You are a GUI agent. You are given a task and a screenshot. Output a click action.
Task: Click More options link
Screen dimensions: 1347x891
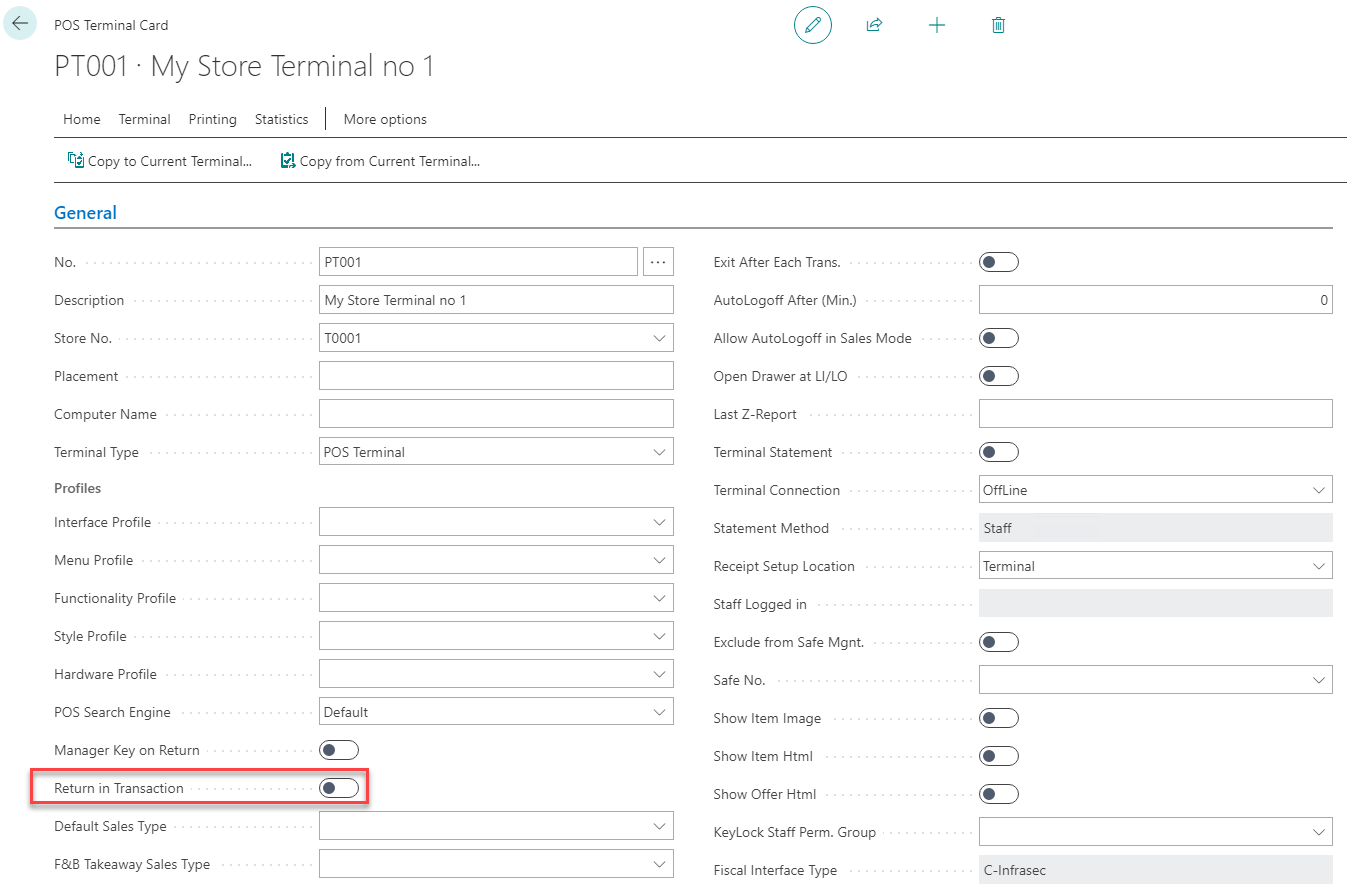pyautogui.click(x=385, y=119)
